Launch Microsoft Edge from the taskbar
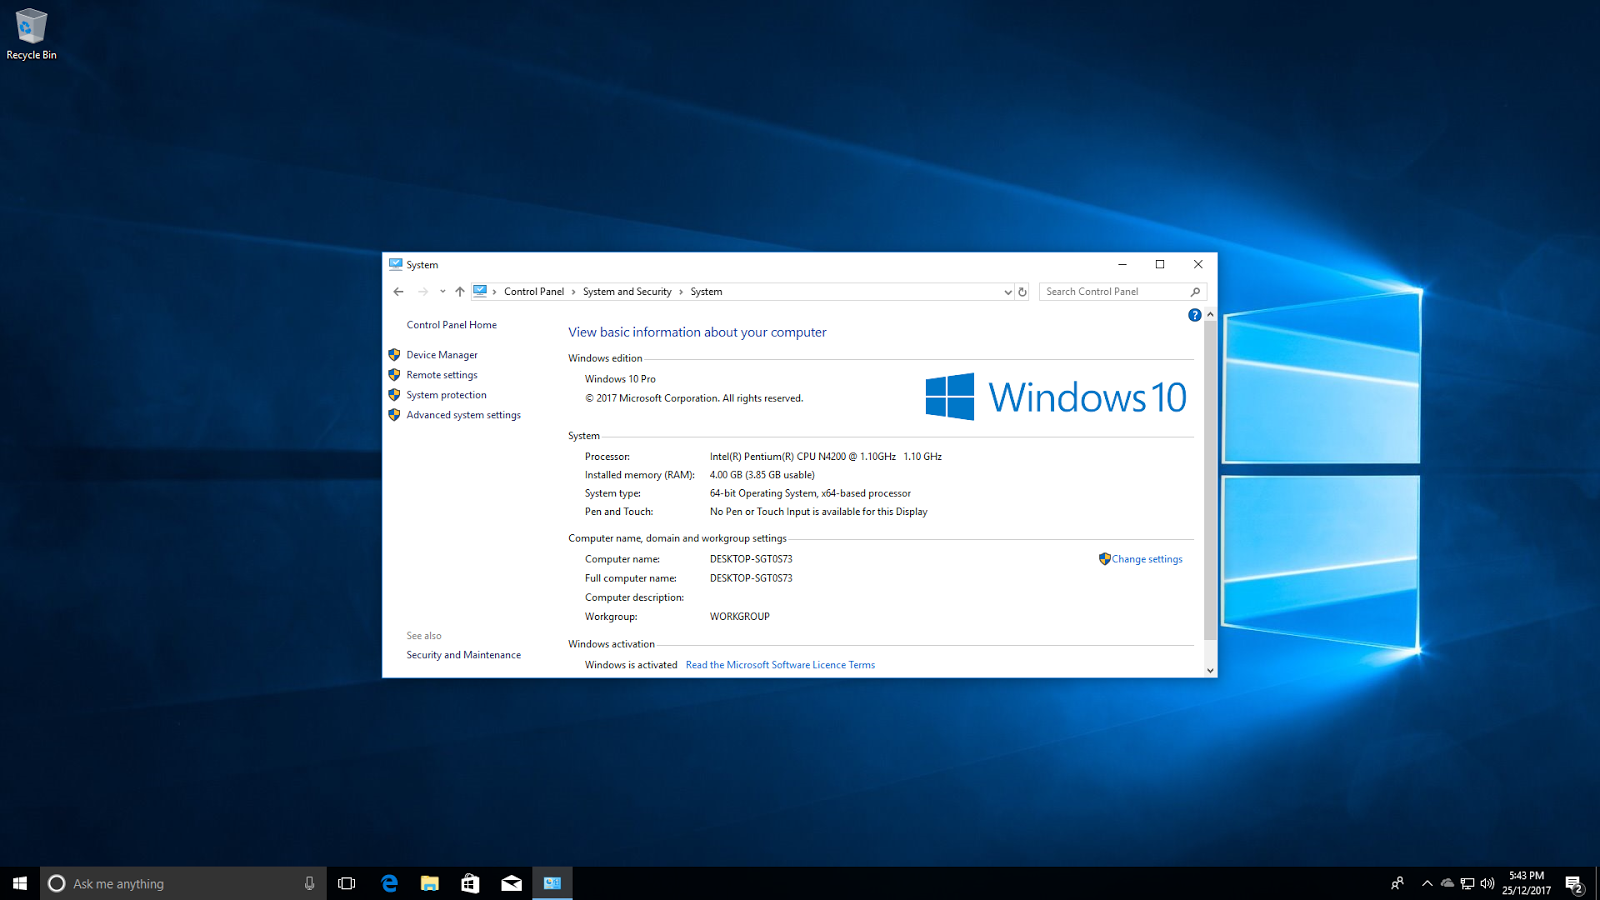The image size is (1600, 900). point(389,883)
